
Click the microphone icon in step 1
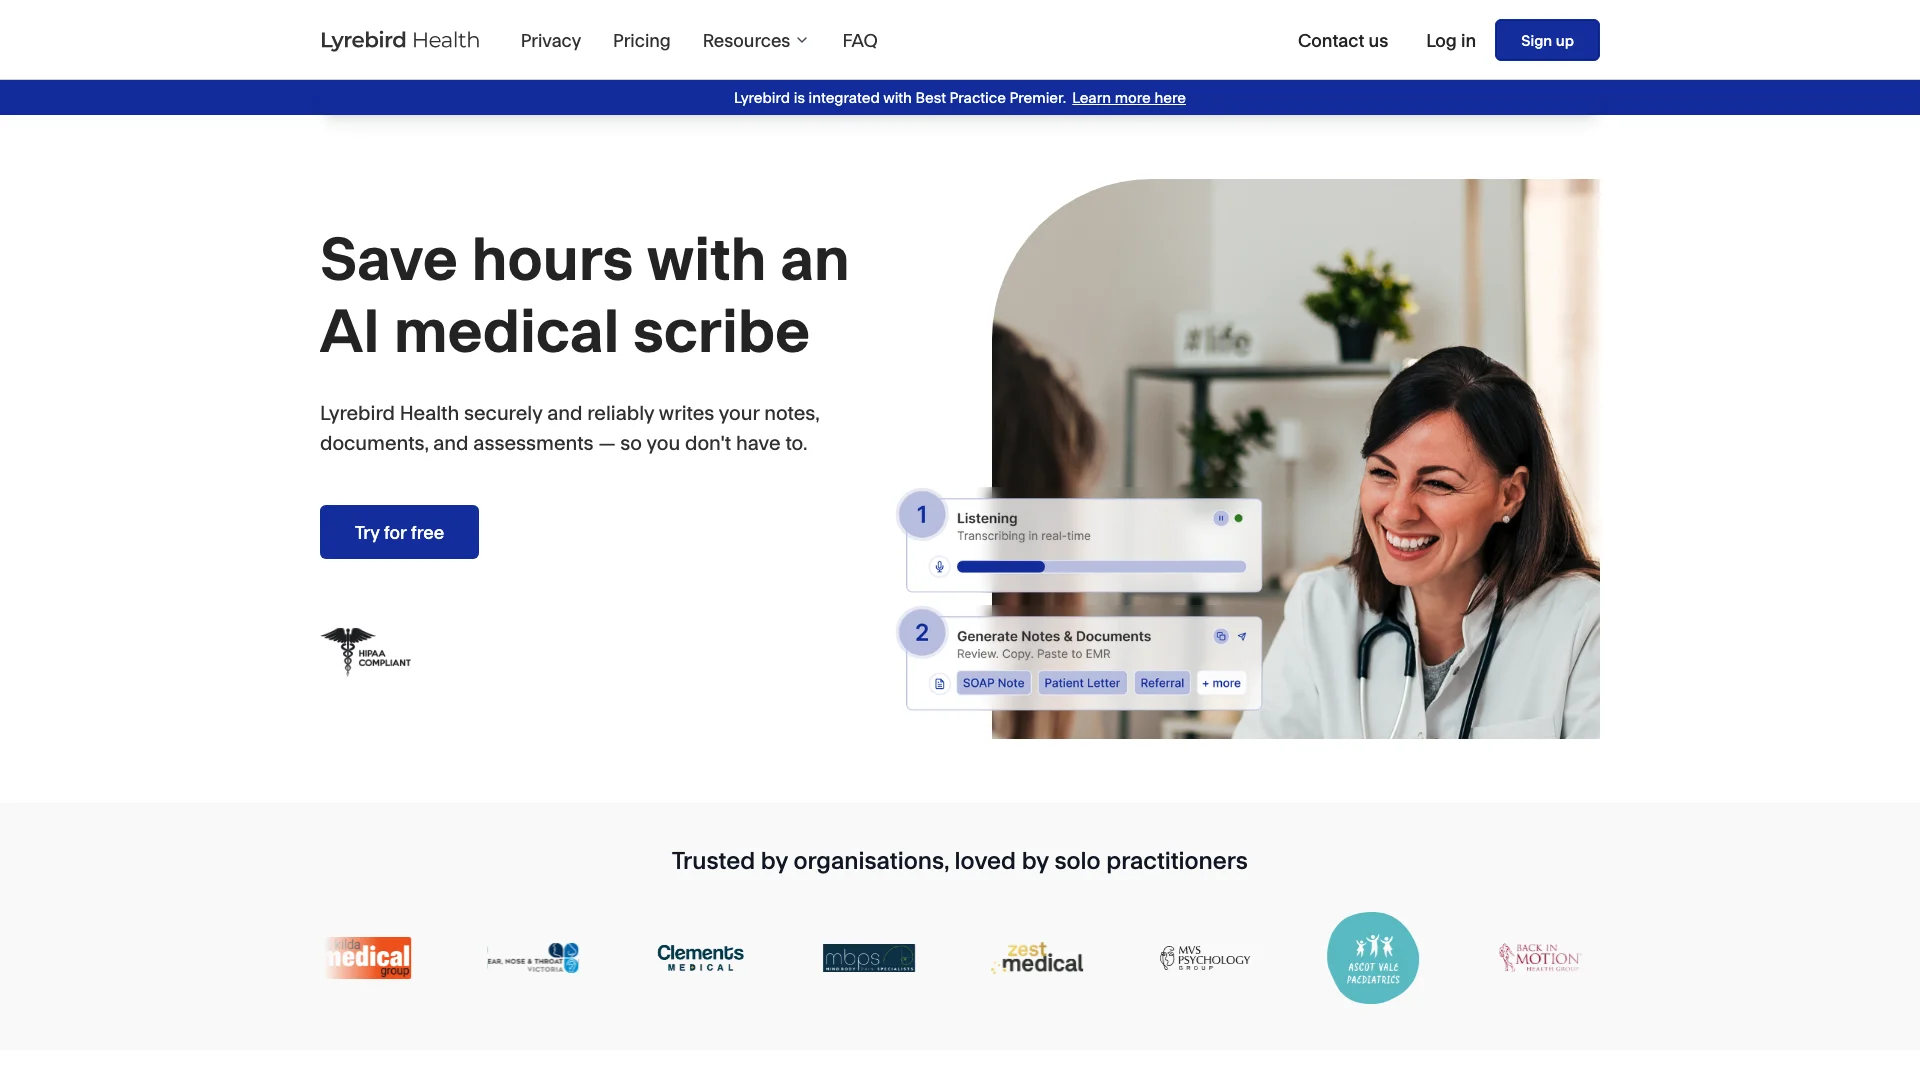pos(939,566)
